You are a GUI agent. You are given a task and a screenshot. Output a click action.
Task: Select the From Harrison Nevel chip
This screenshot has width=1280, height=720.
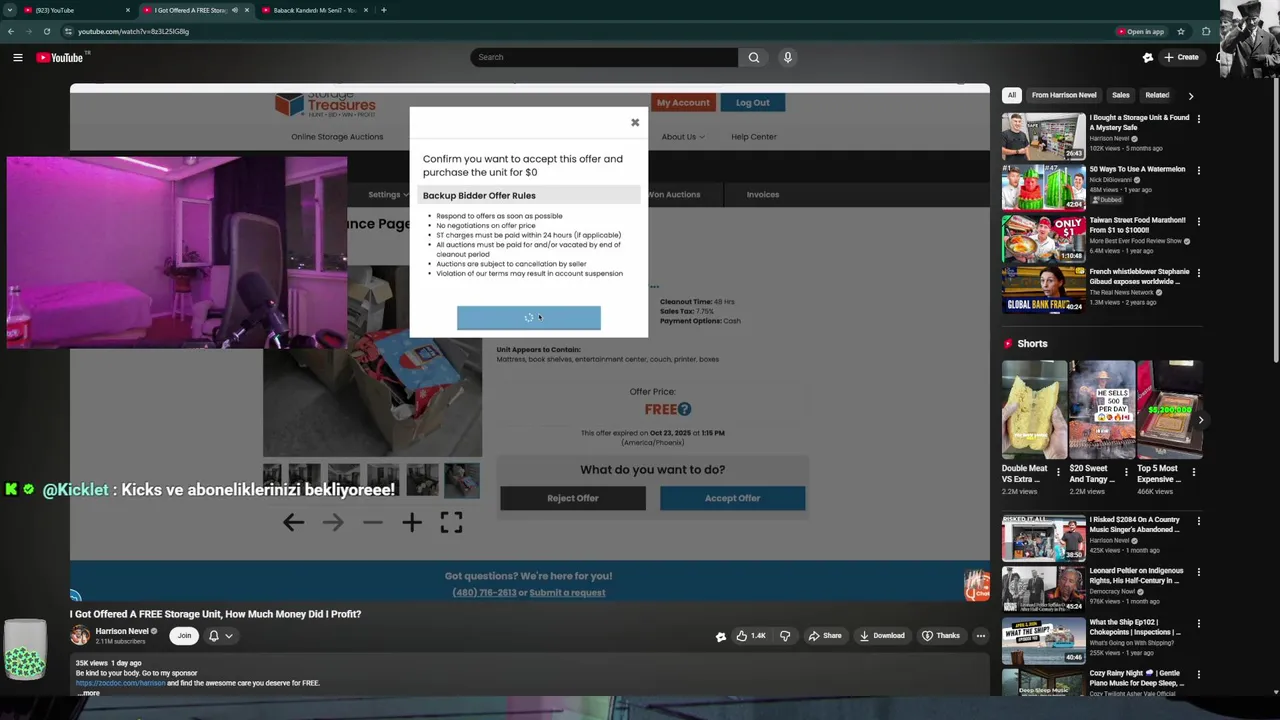coord(1064,95)
